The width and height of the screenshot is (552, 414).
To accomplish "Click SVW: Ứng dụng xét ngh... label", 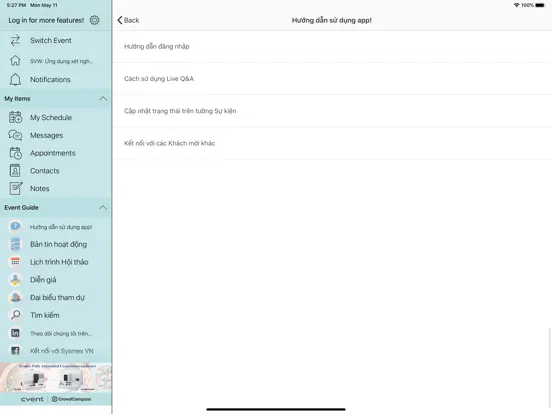I will tap(62, 61).
